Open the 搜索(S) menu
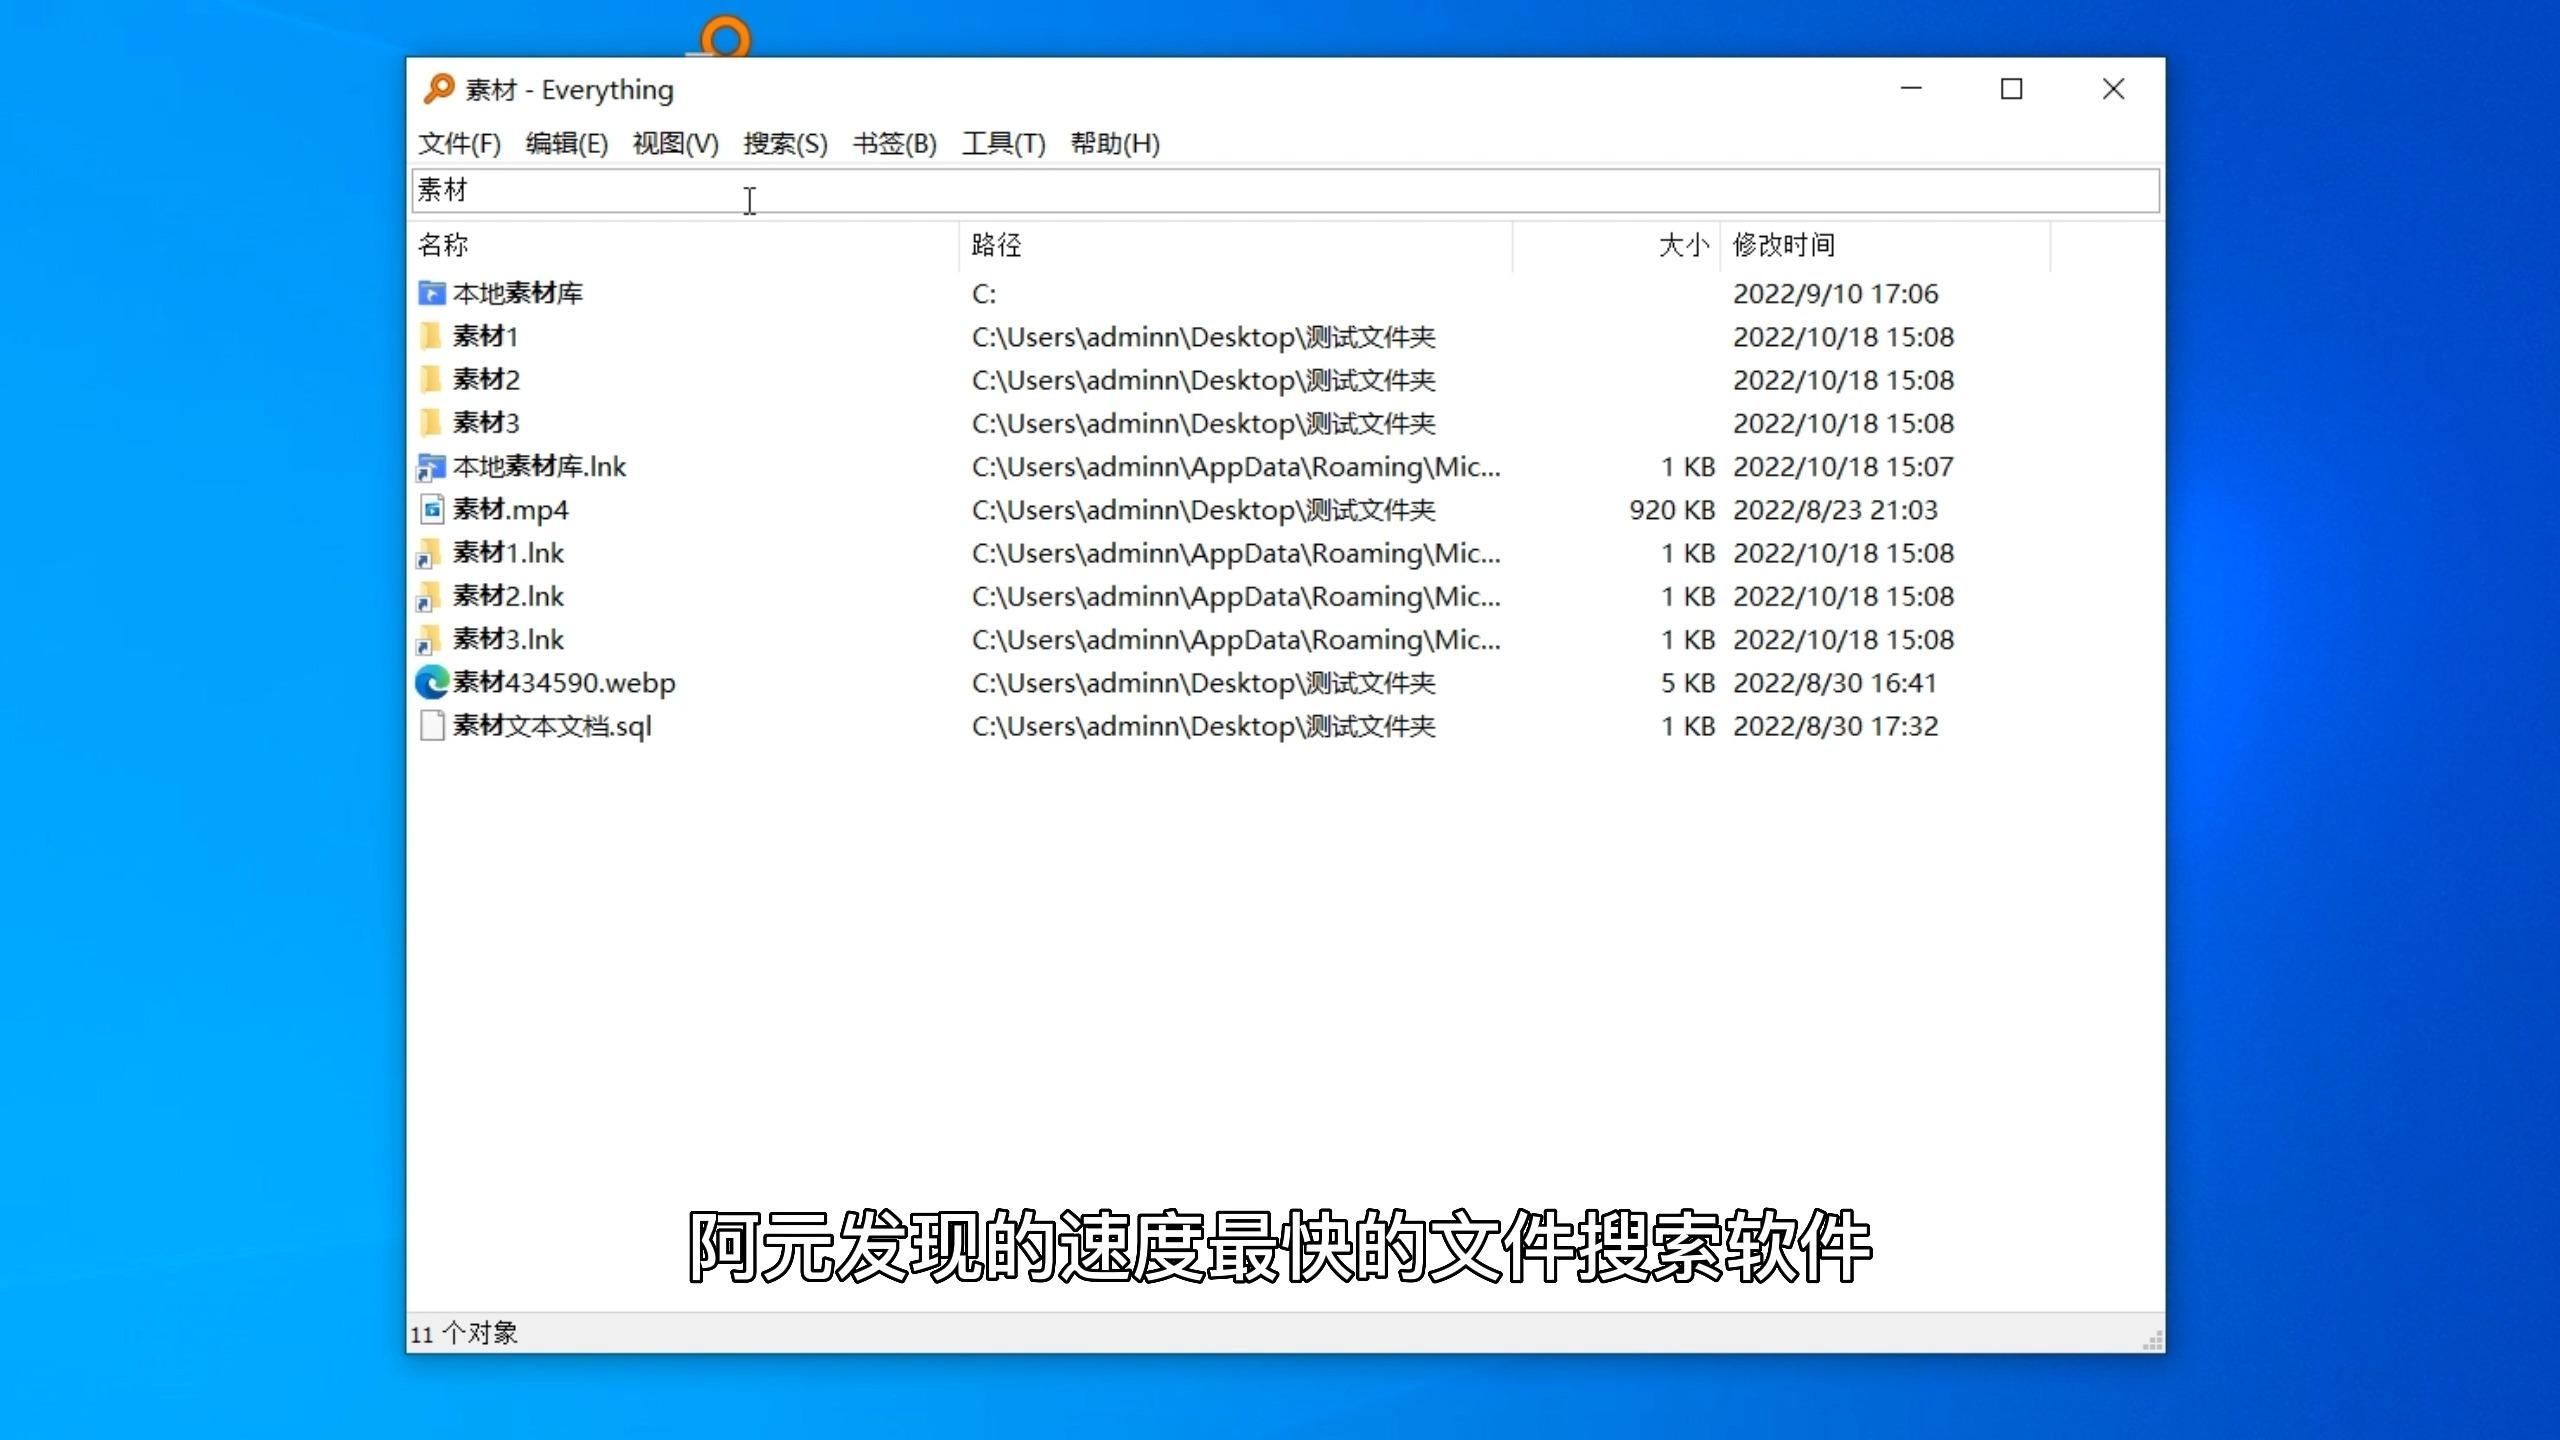2560x1440 pixels. (x=785, y=143)
